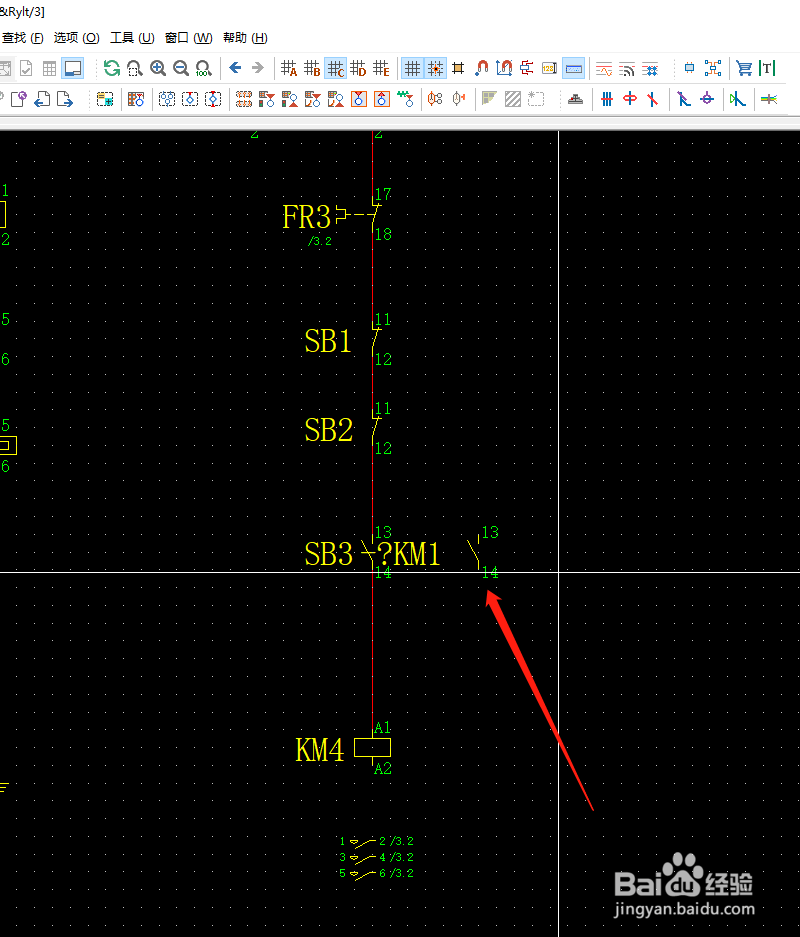Click the Zoom in magnifier icon
This screenshot has width=800, height=937.
(x=158, y=68)
